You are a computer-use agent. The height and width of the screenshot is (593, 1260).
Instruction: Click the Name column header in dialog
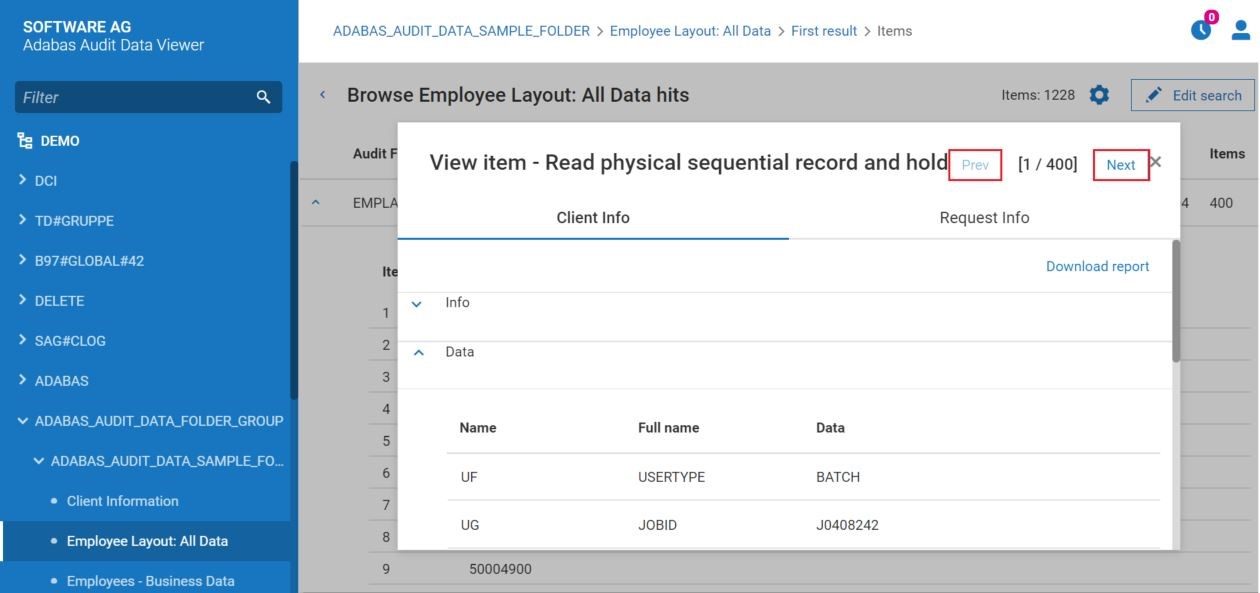(x=477, y=428)
